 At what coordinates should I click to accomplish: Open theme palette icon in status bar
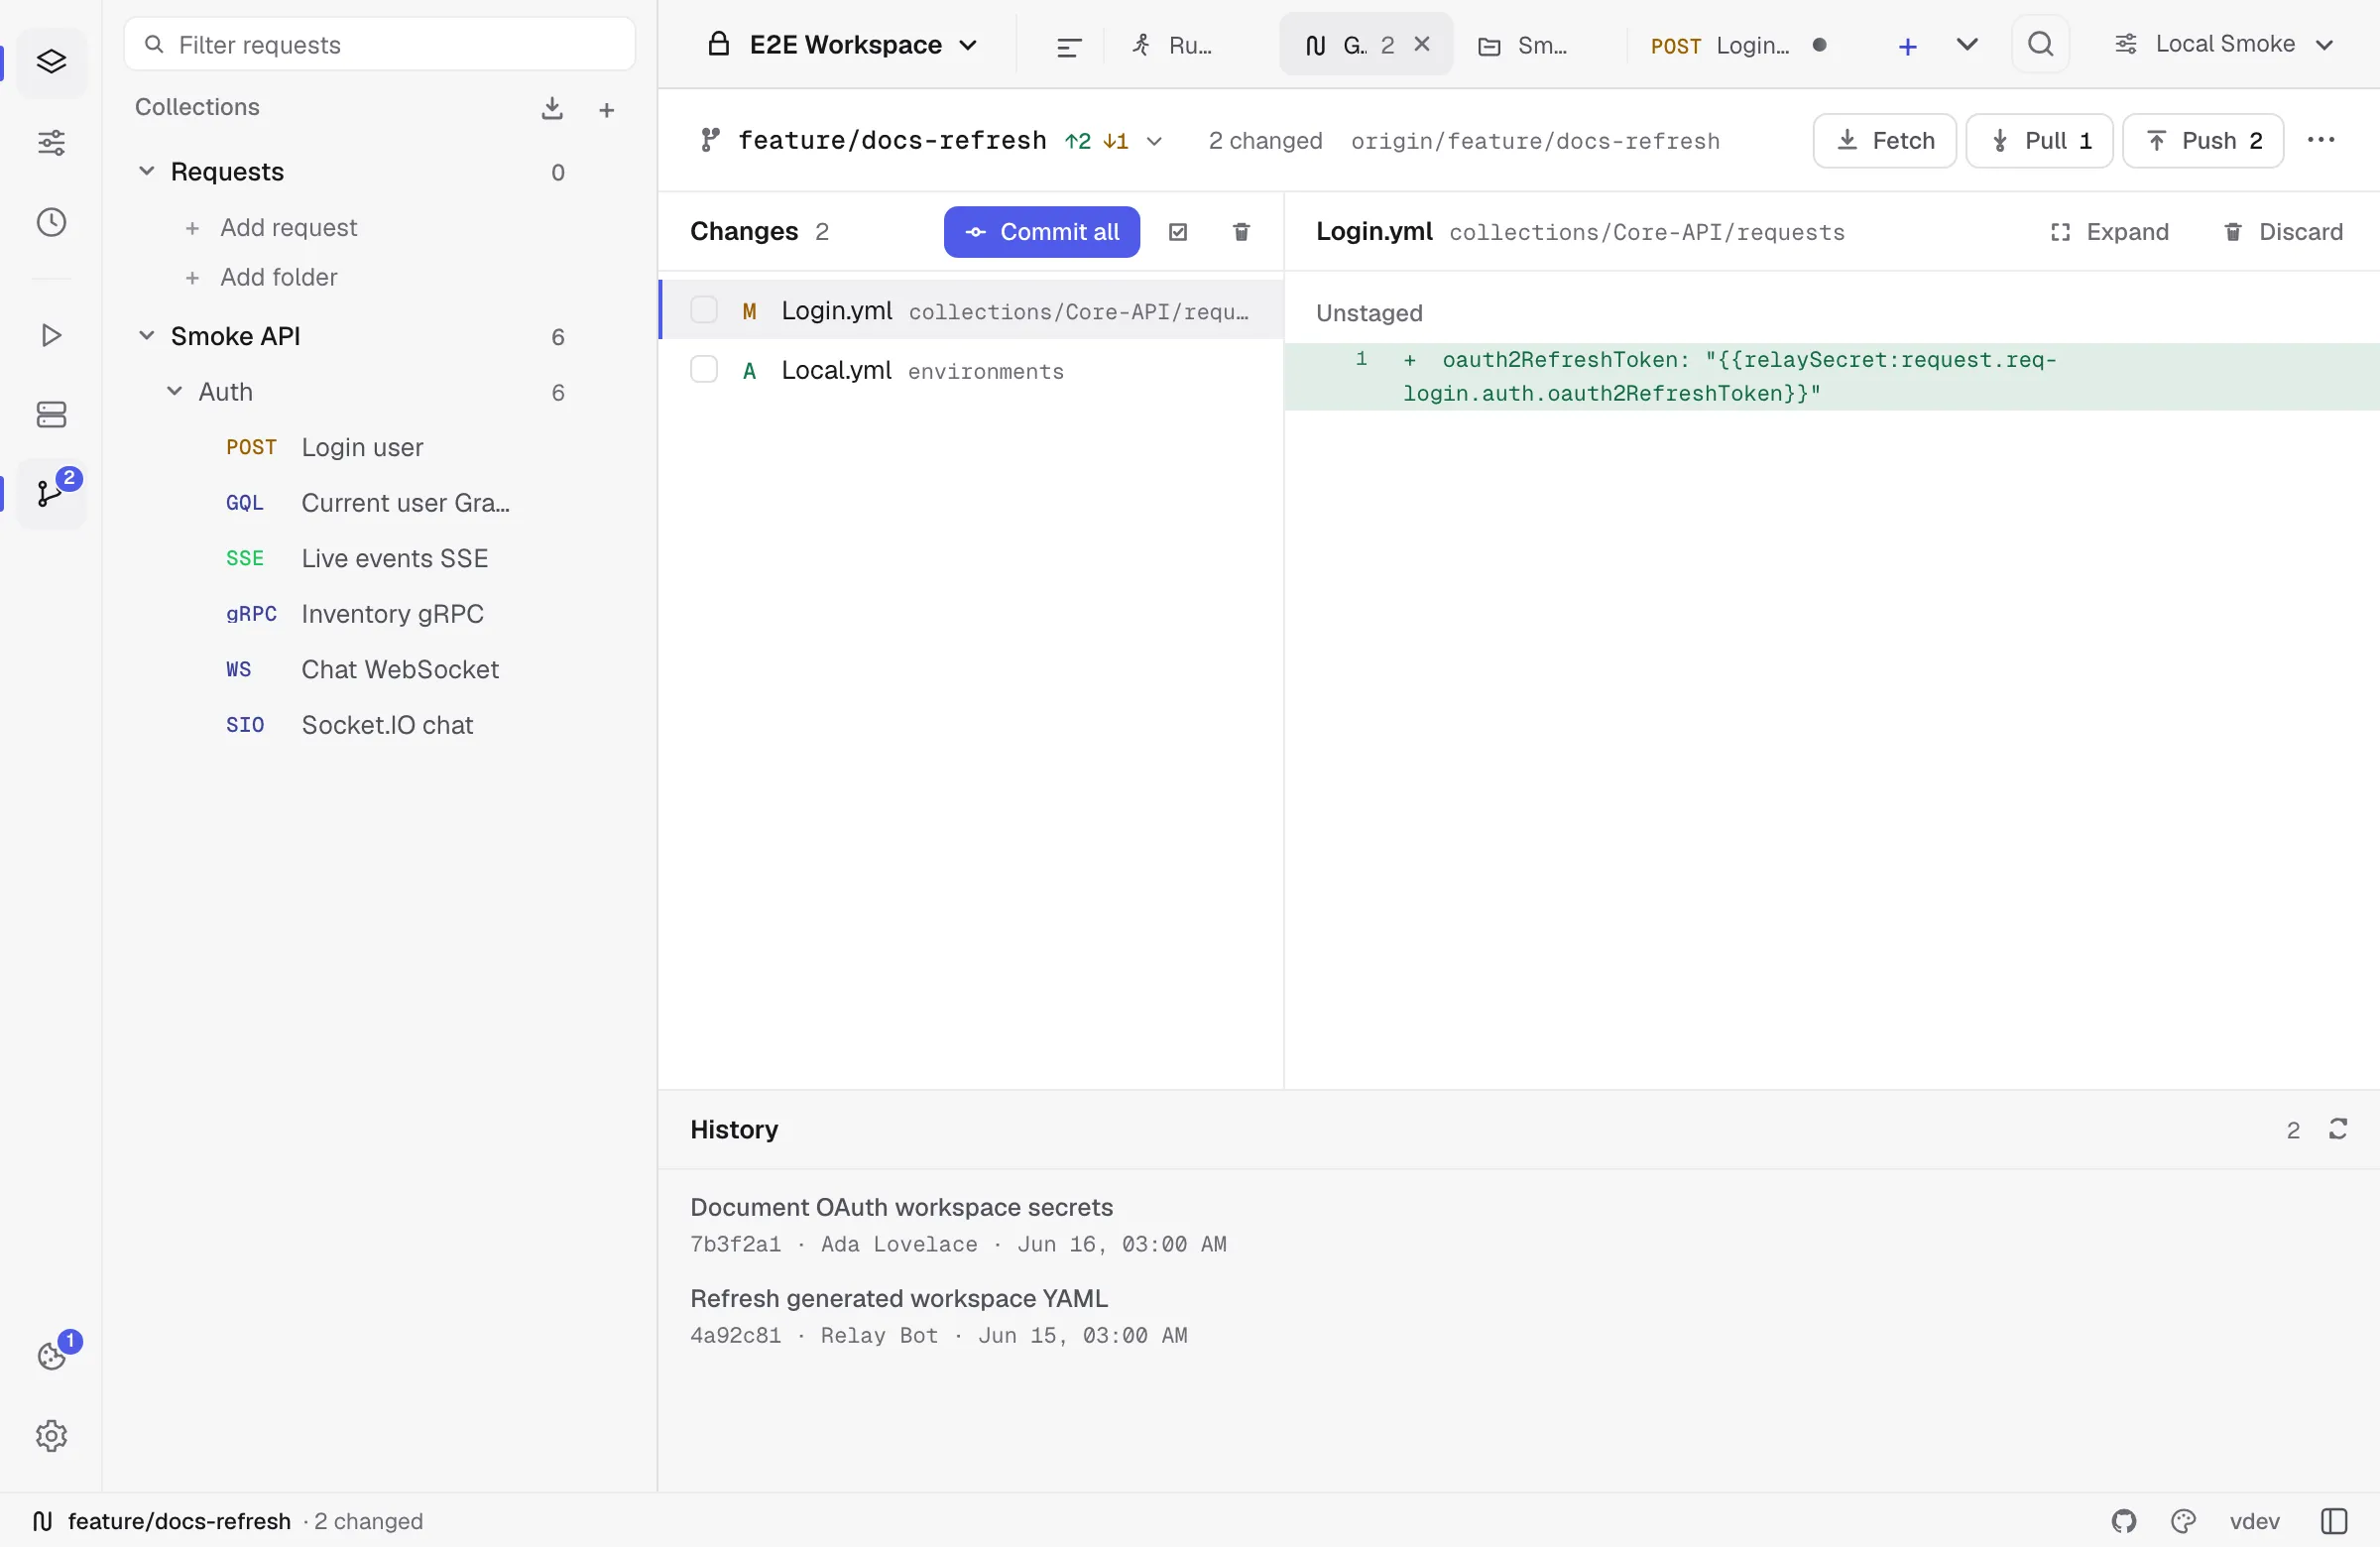[2183, 1521]
